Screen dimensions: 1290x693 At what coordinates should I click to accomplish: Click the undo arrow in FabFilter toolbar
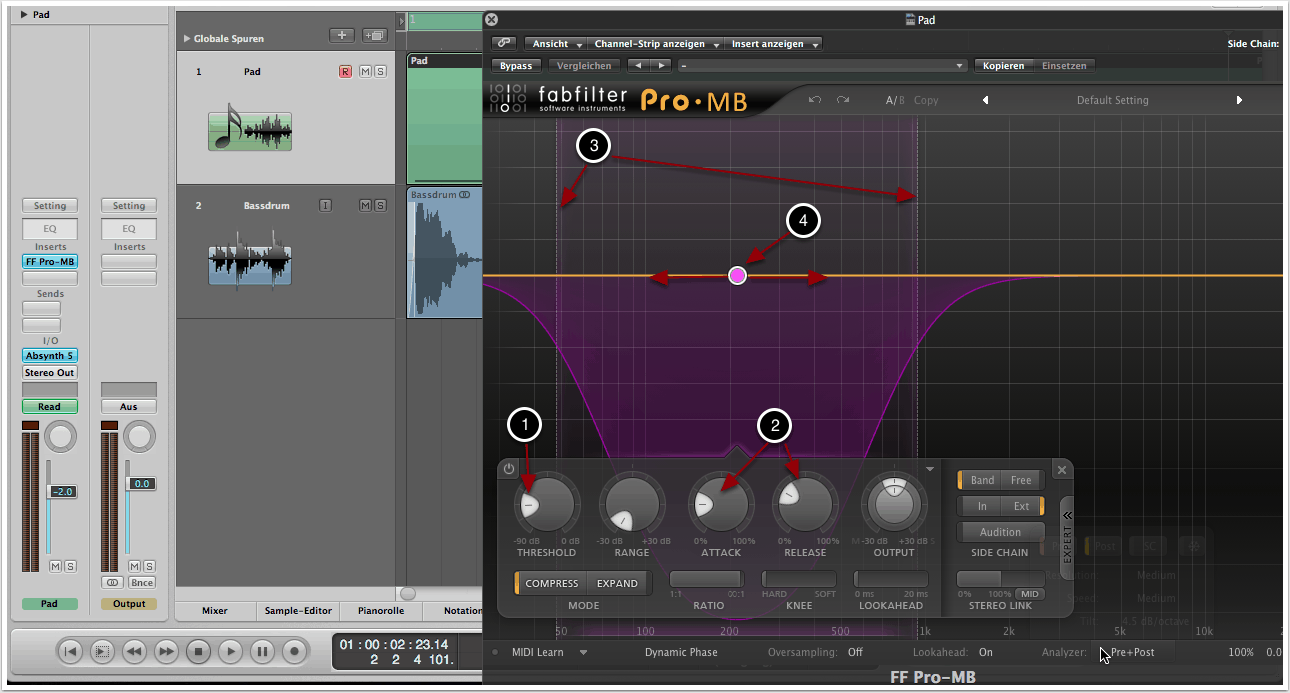pyautogui.click(x=815, y=100)
